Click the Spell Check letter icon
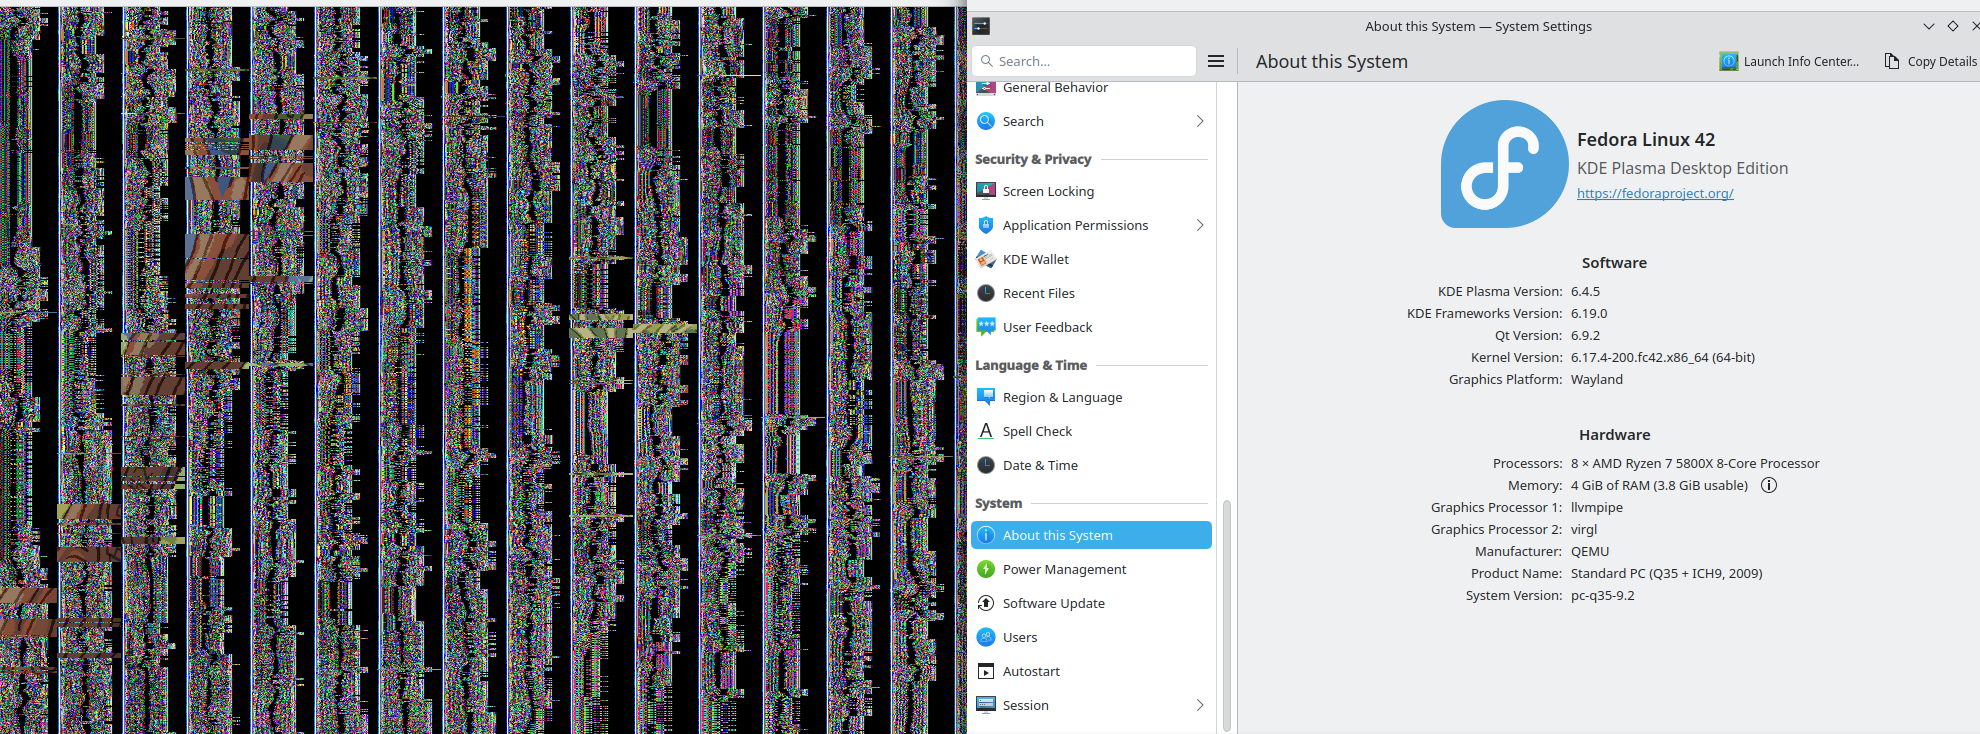 [x=986, y=431]
